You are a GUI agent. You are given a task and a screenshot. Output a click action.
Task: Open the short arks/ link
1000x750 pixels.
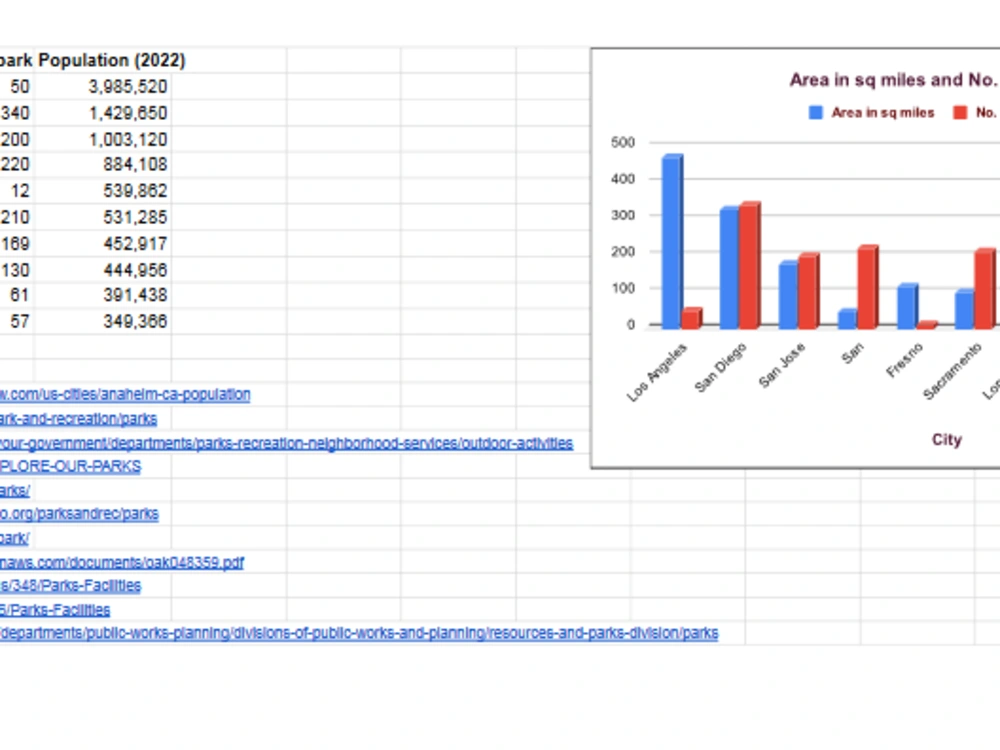point(15,490)
